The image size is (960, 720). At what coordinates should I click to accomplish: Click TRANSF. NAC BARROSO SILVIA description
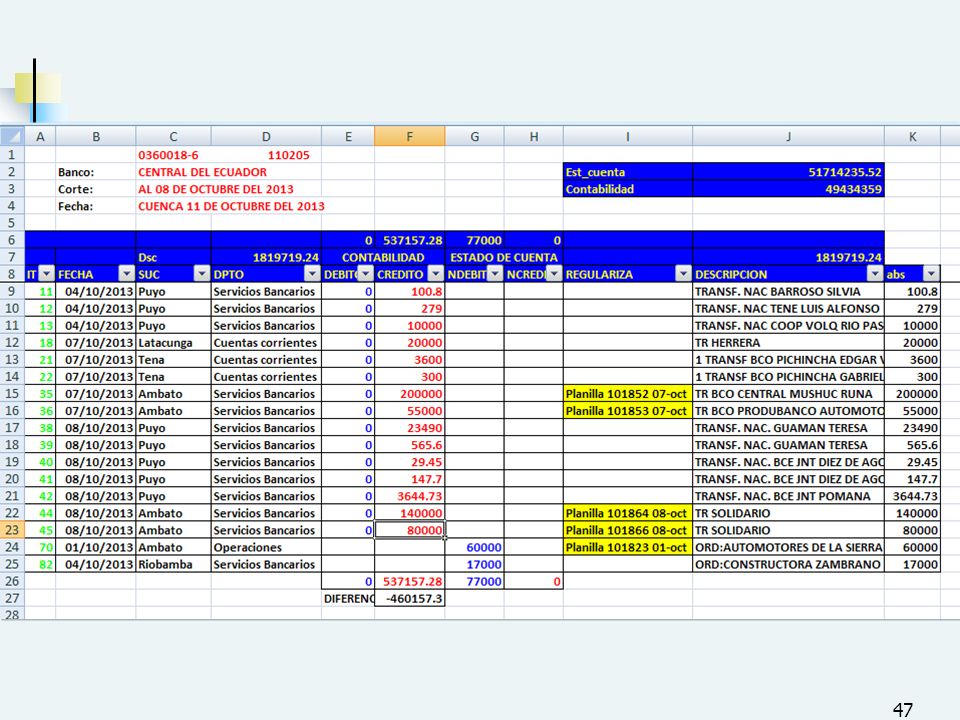[789, 291]
